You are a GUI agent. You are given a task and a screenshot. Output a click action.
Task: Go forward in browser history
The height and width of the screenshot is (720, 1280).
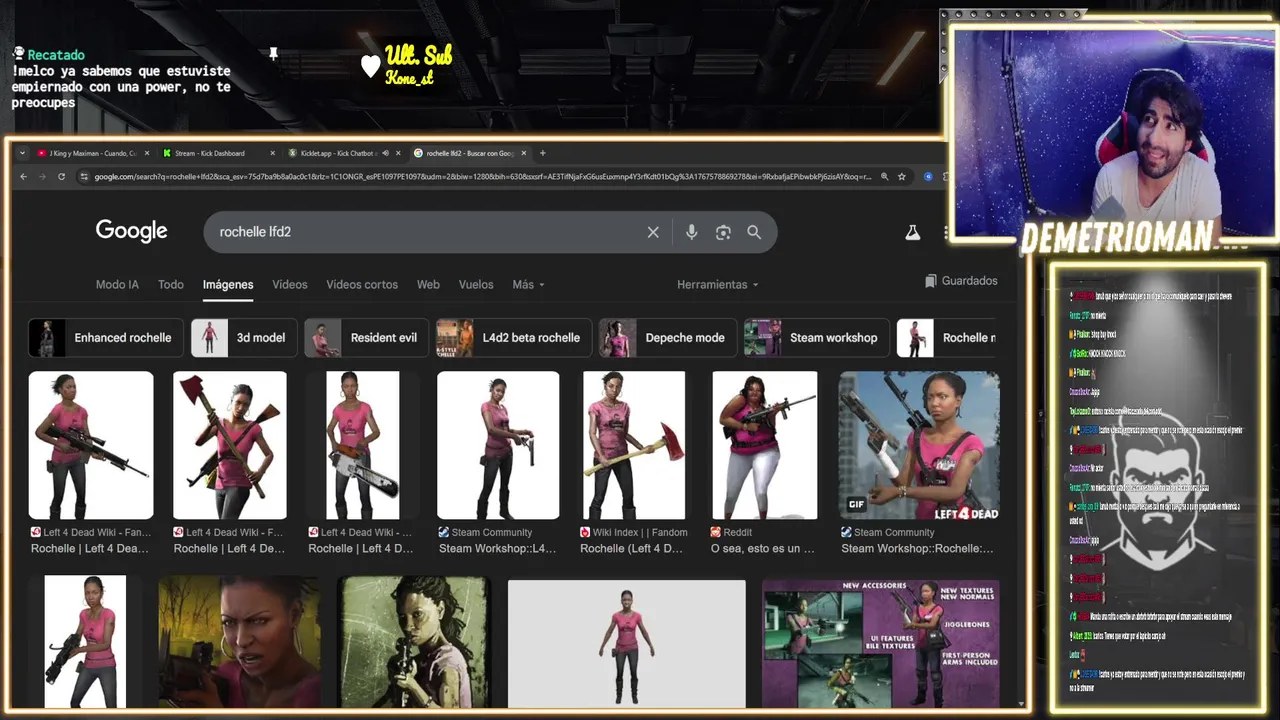42,177
